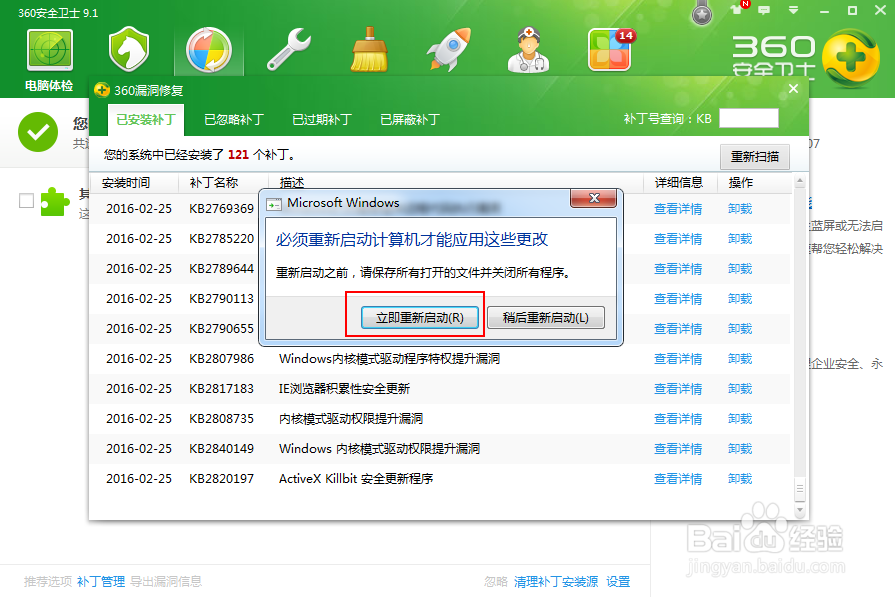
Task: Uninstall patch KB2817183
Action: (x=740, y=389)
